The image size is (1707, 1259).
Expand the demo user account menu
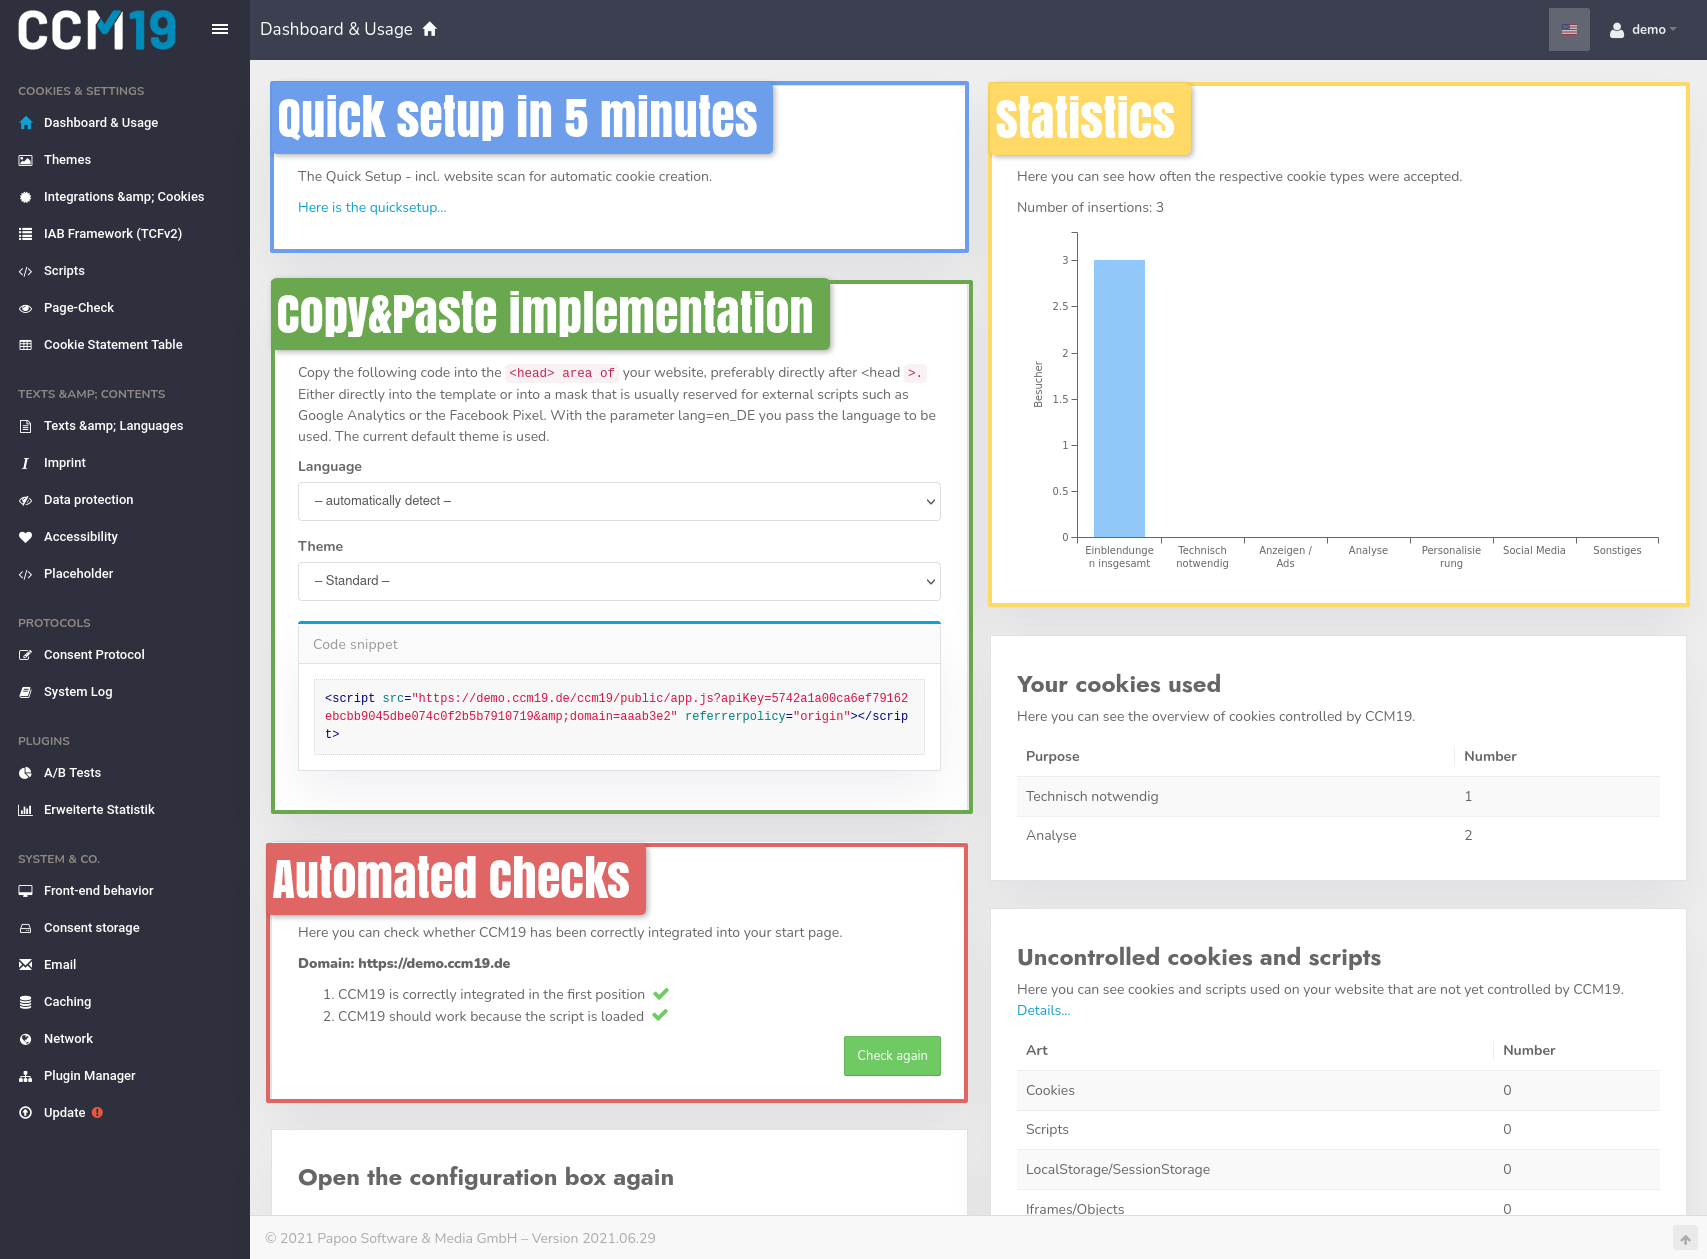pyautogui.click(x=1641, y=29)
